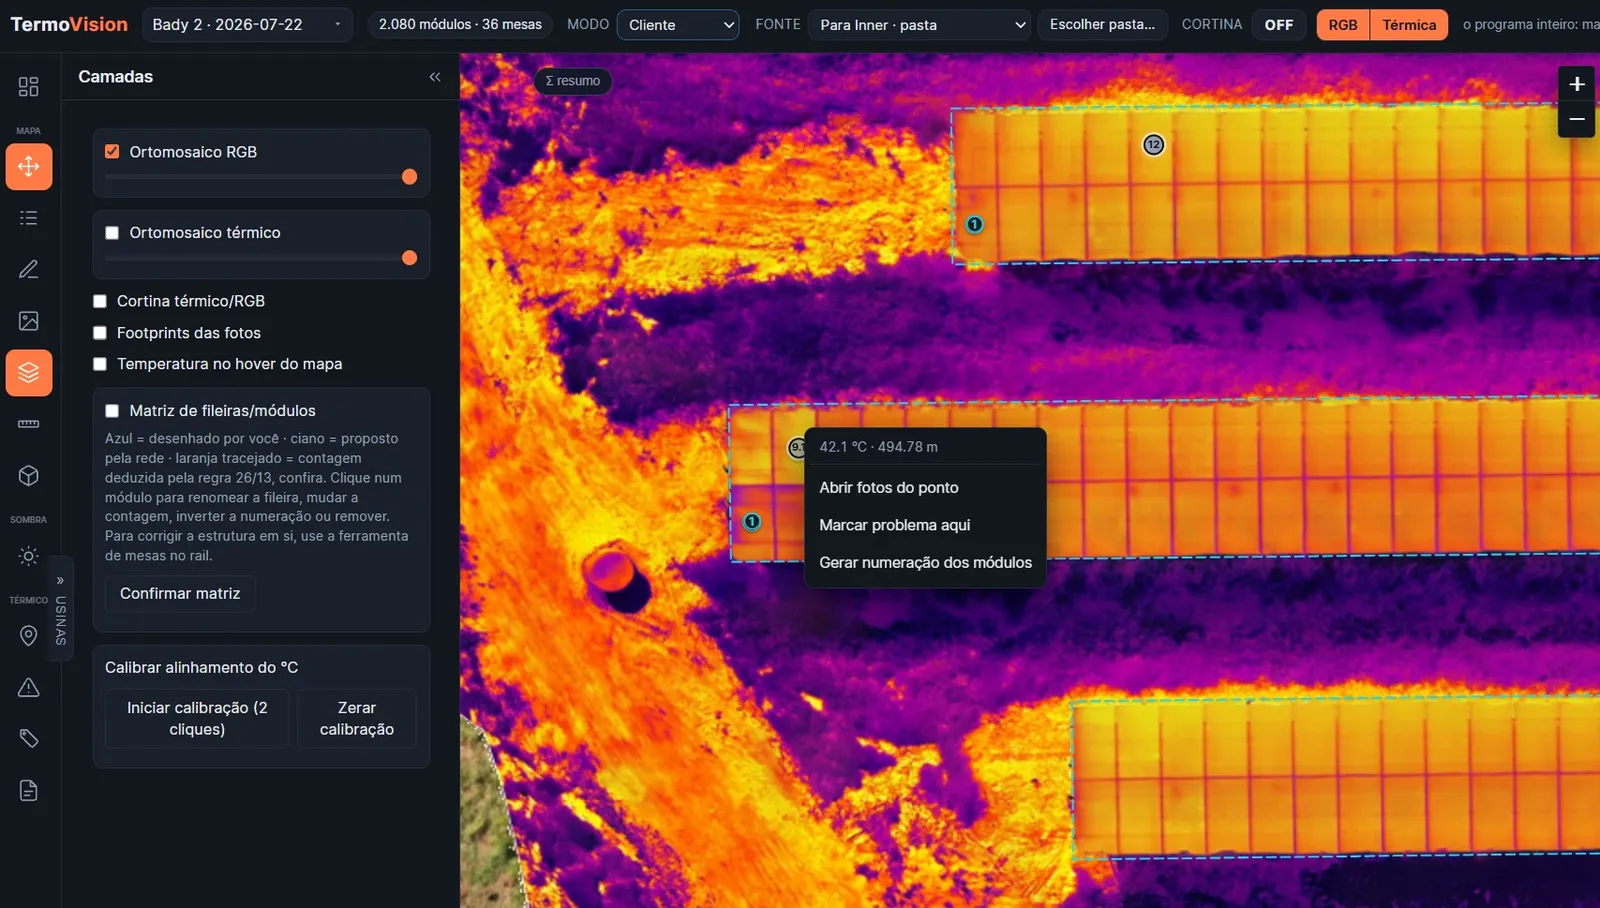Select the move/pan map tool

click(x=28, y=166)
